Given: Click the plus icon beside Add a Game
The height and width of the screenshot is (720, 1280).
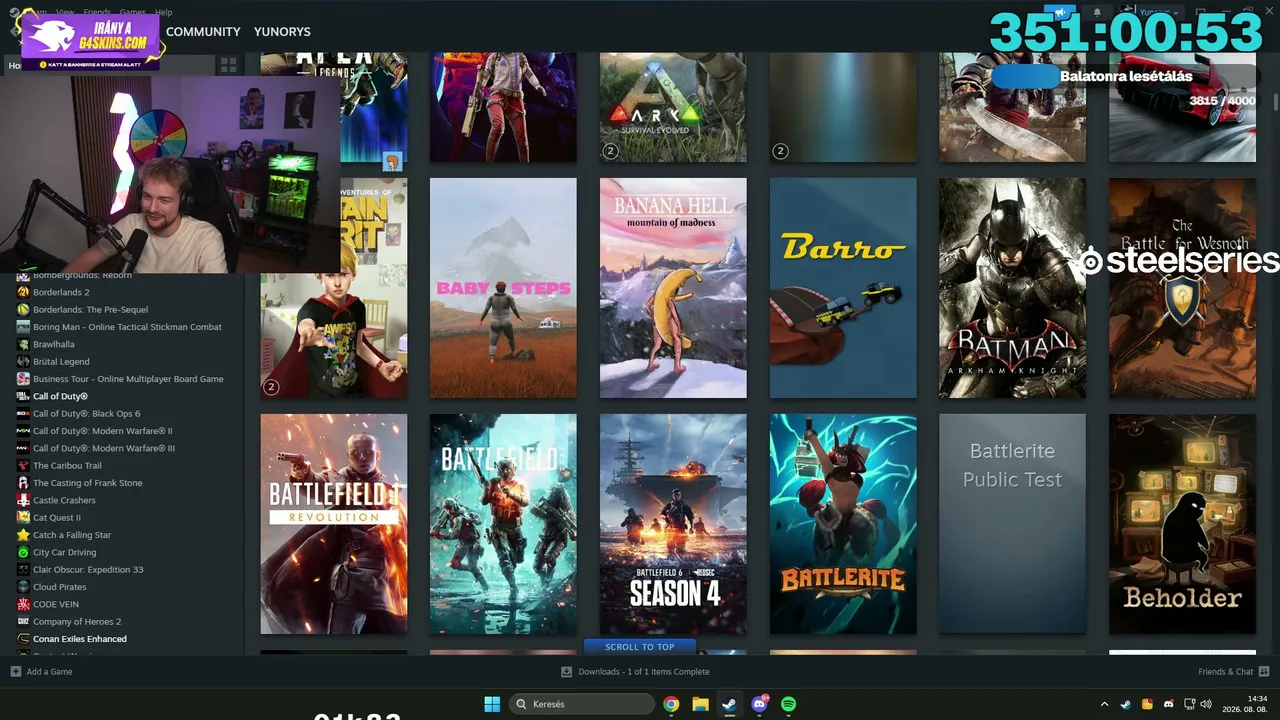Looking at the screenshot, I should tap(15, 671).
